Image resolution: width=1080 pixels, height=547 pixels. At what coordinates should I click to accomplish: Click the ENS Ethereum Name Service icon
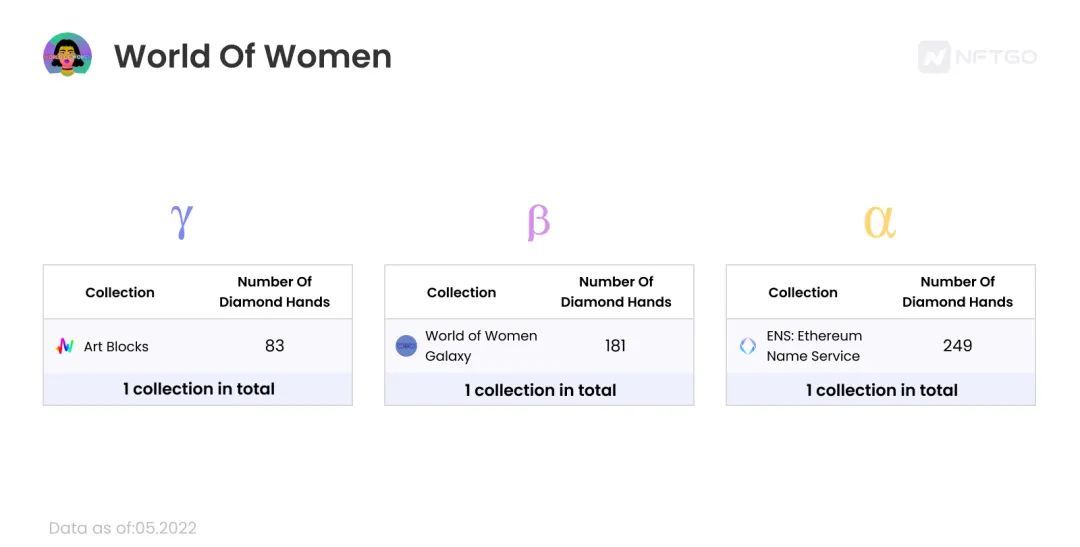coord(747,346)
